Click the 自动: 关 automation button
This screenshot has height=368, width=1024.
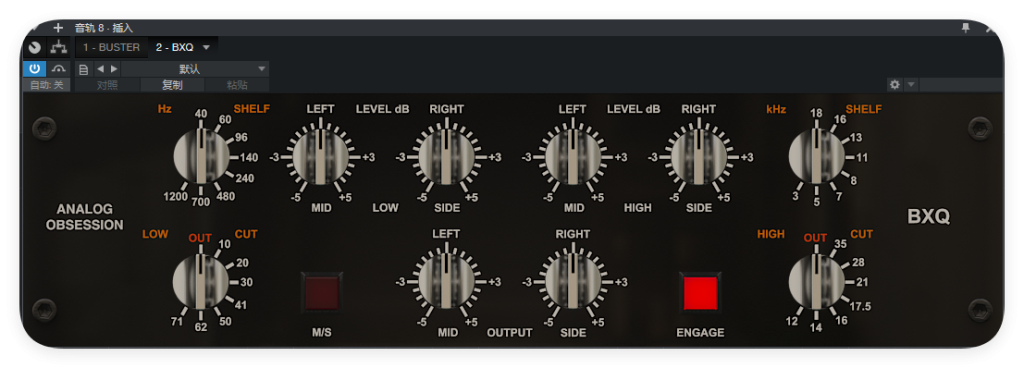coord(46,85)
